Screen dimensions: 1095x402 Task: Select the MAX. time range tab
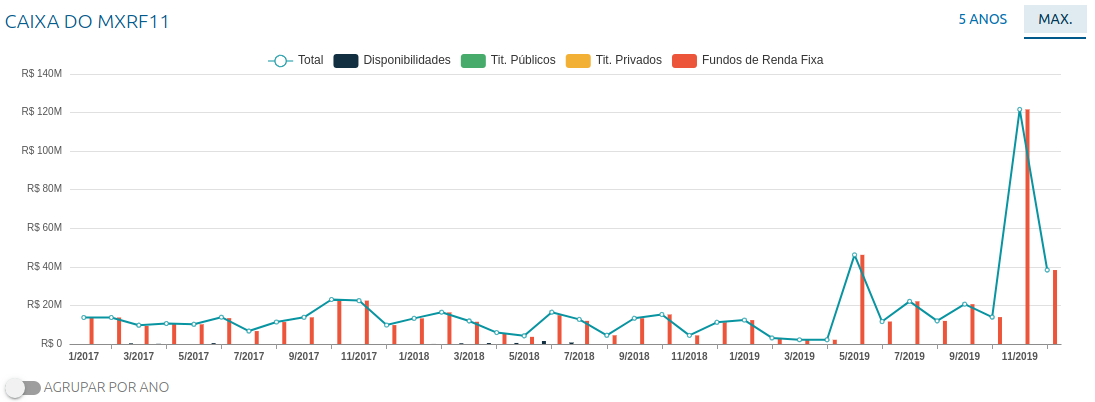[1055, 20]
